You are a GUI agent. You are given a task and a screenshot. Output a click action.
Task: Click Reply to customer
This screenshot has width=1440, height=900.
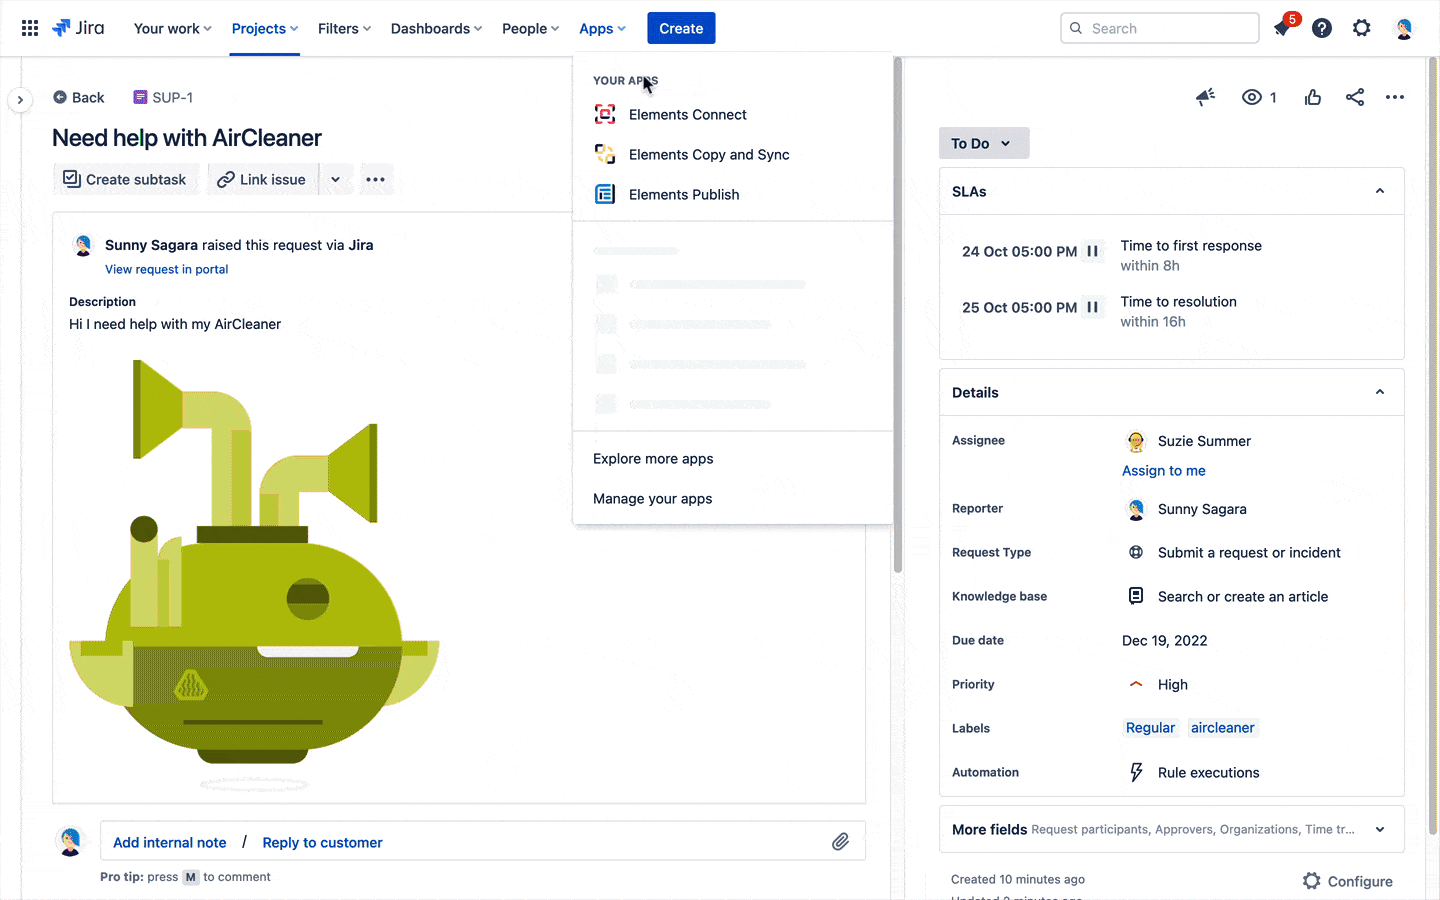point(322,842)
